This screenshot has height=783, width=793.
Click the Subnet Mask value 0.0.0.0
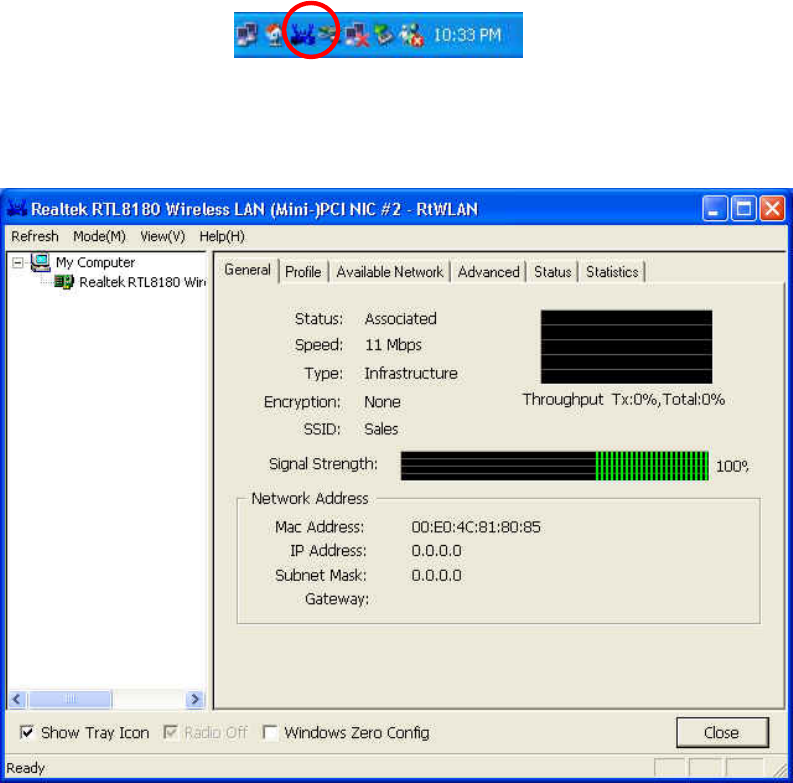(436, 576)
